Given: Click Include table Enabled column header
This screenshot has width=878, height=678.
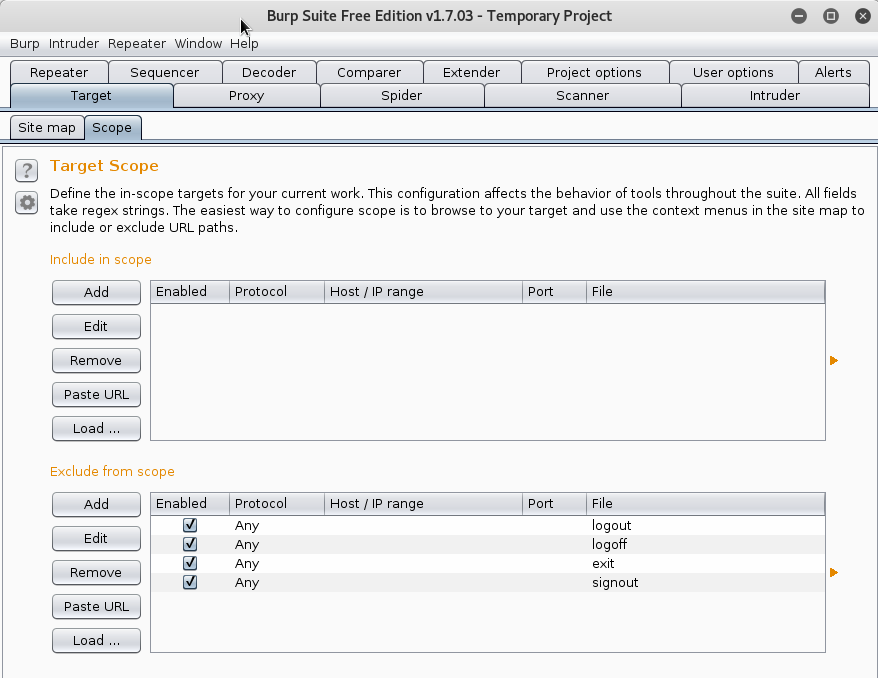Looking at the screenshot, I should tap(190, 292).
